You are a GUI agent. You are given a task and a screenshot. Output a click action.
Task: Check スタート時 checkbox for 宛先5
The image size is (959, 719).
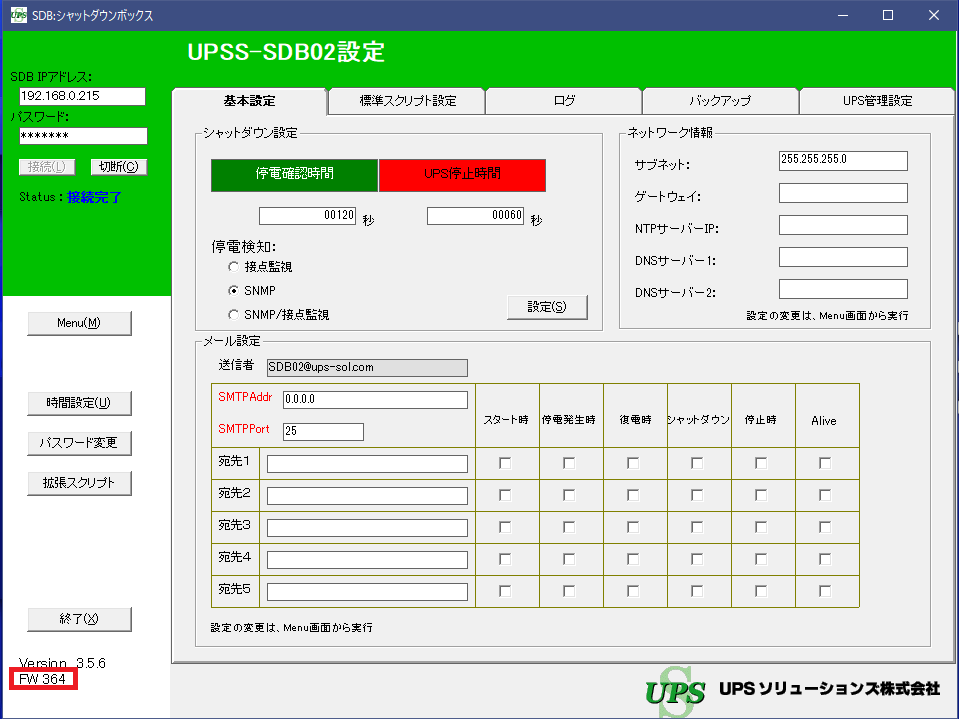505,591
